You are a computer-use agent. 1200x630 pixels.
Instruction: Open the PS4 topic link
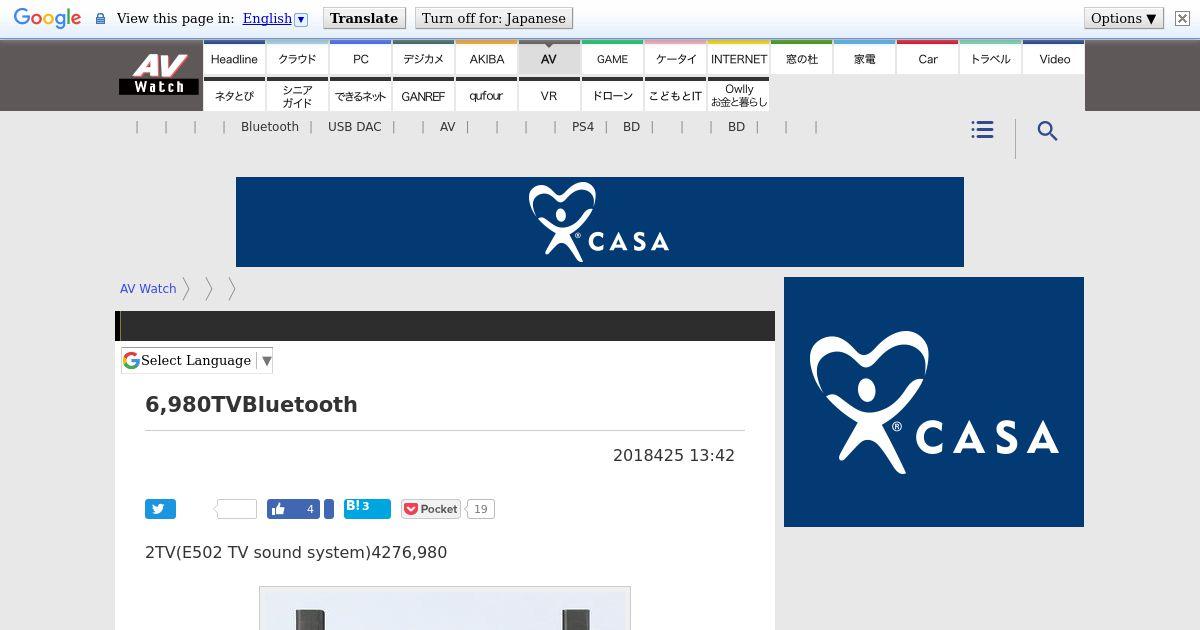click(x=583, y=127)
